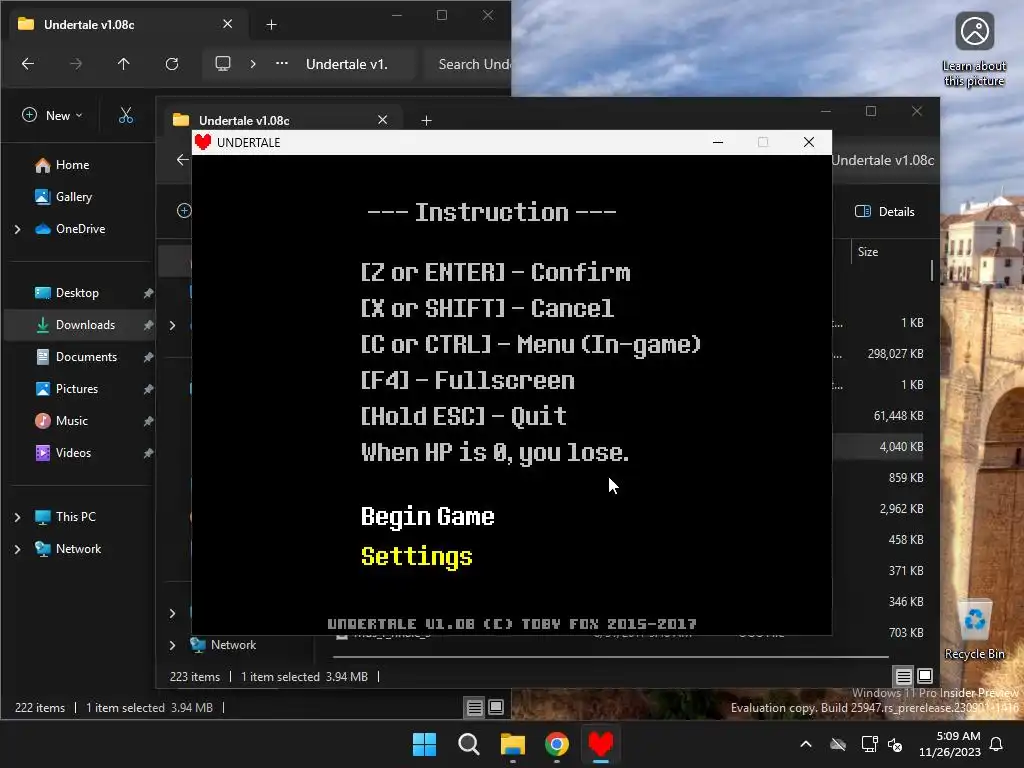
Task: Click the pin icon beside Documents
Action: click(x=148, y=357)
